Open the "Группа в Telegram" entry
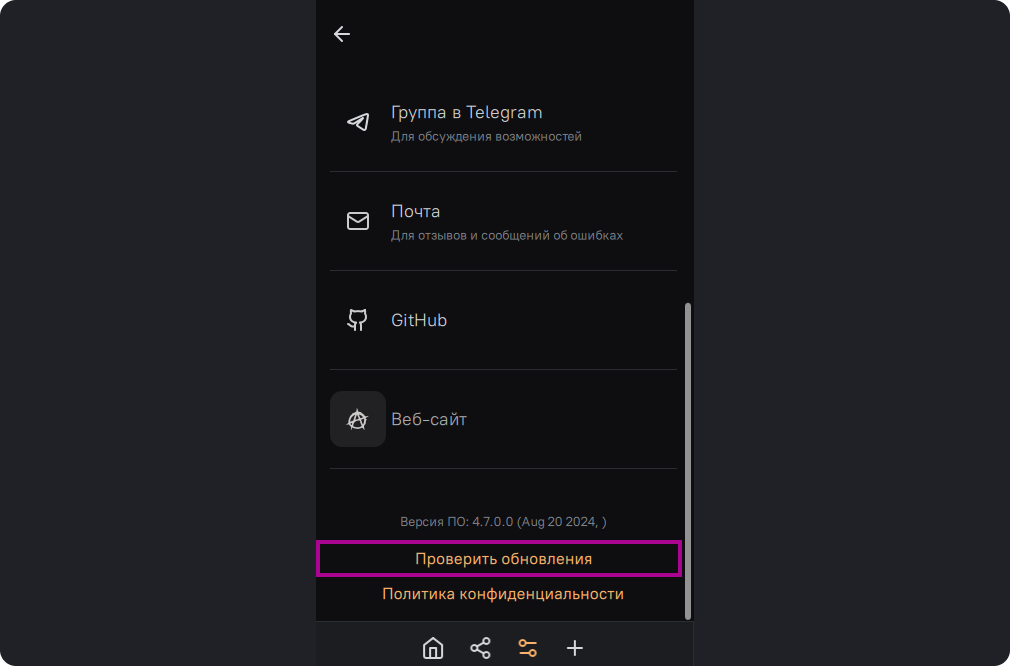Image resolution: width=1010 pixels, height=666 pixels. click(x=466, y=113)
